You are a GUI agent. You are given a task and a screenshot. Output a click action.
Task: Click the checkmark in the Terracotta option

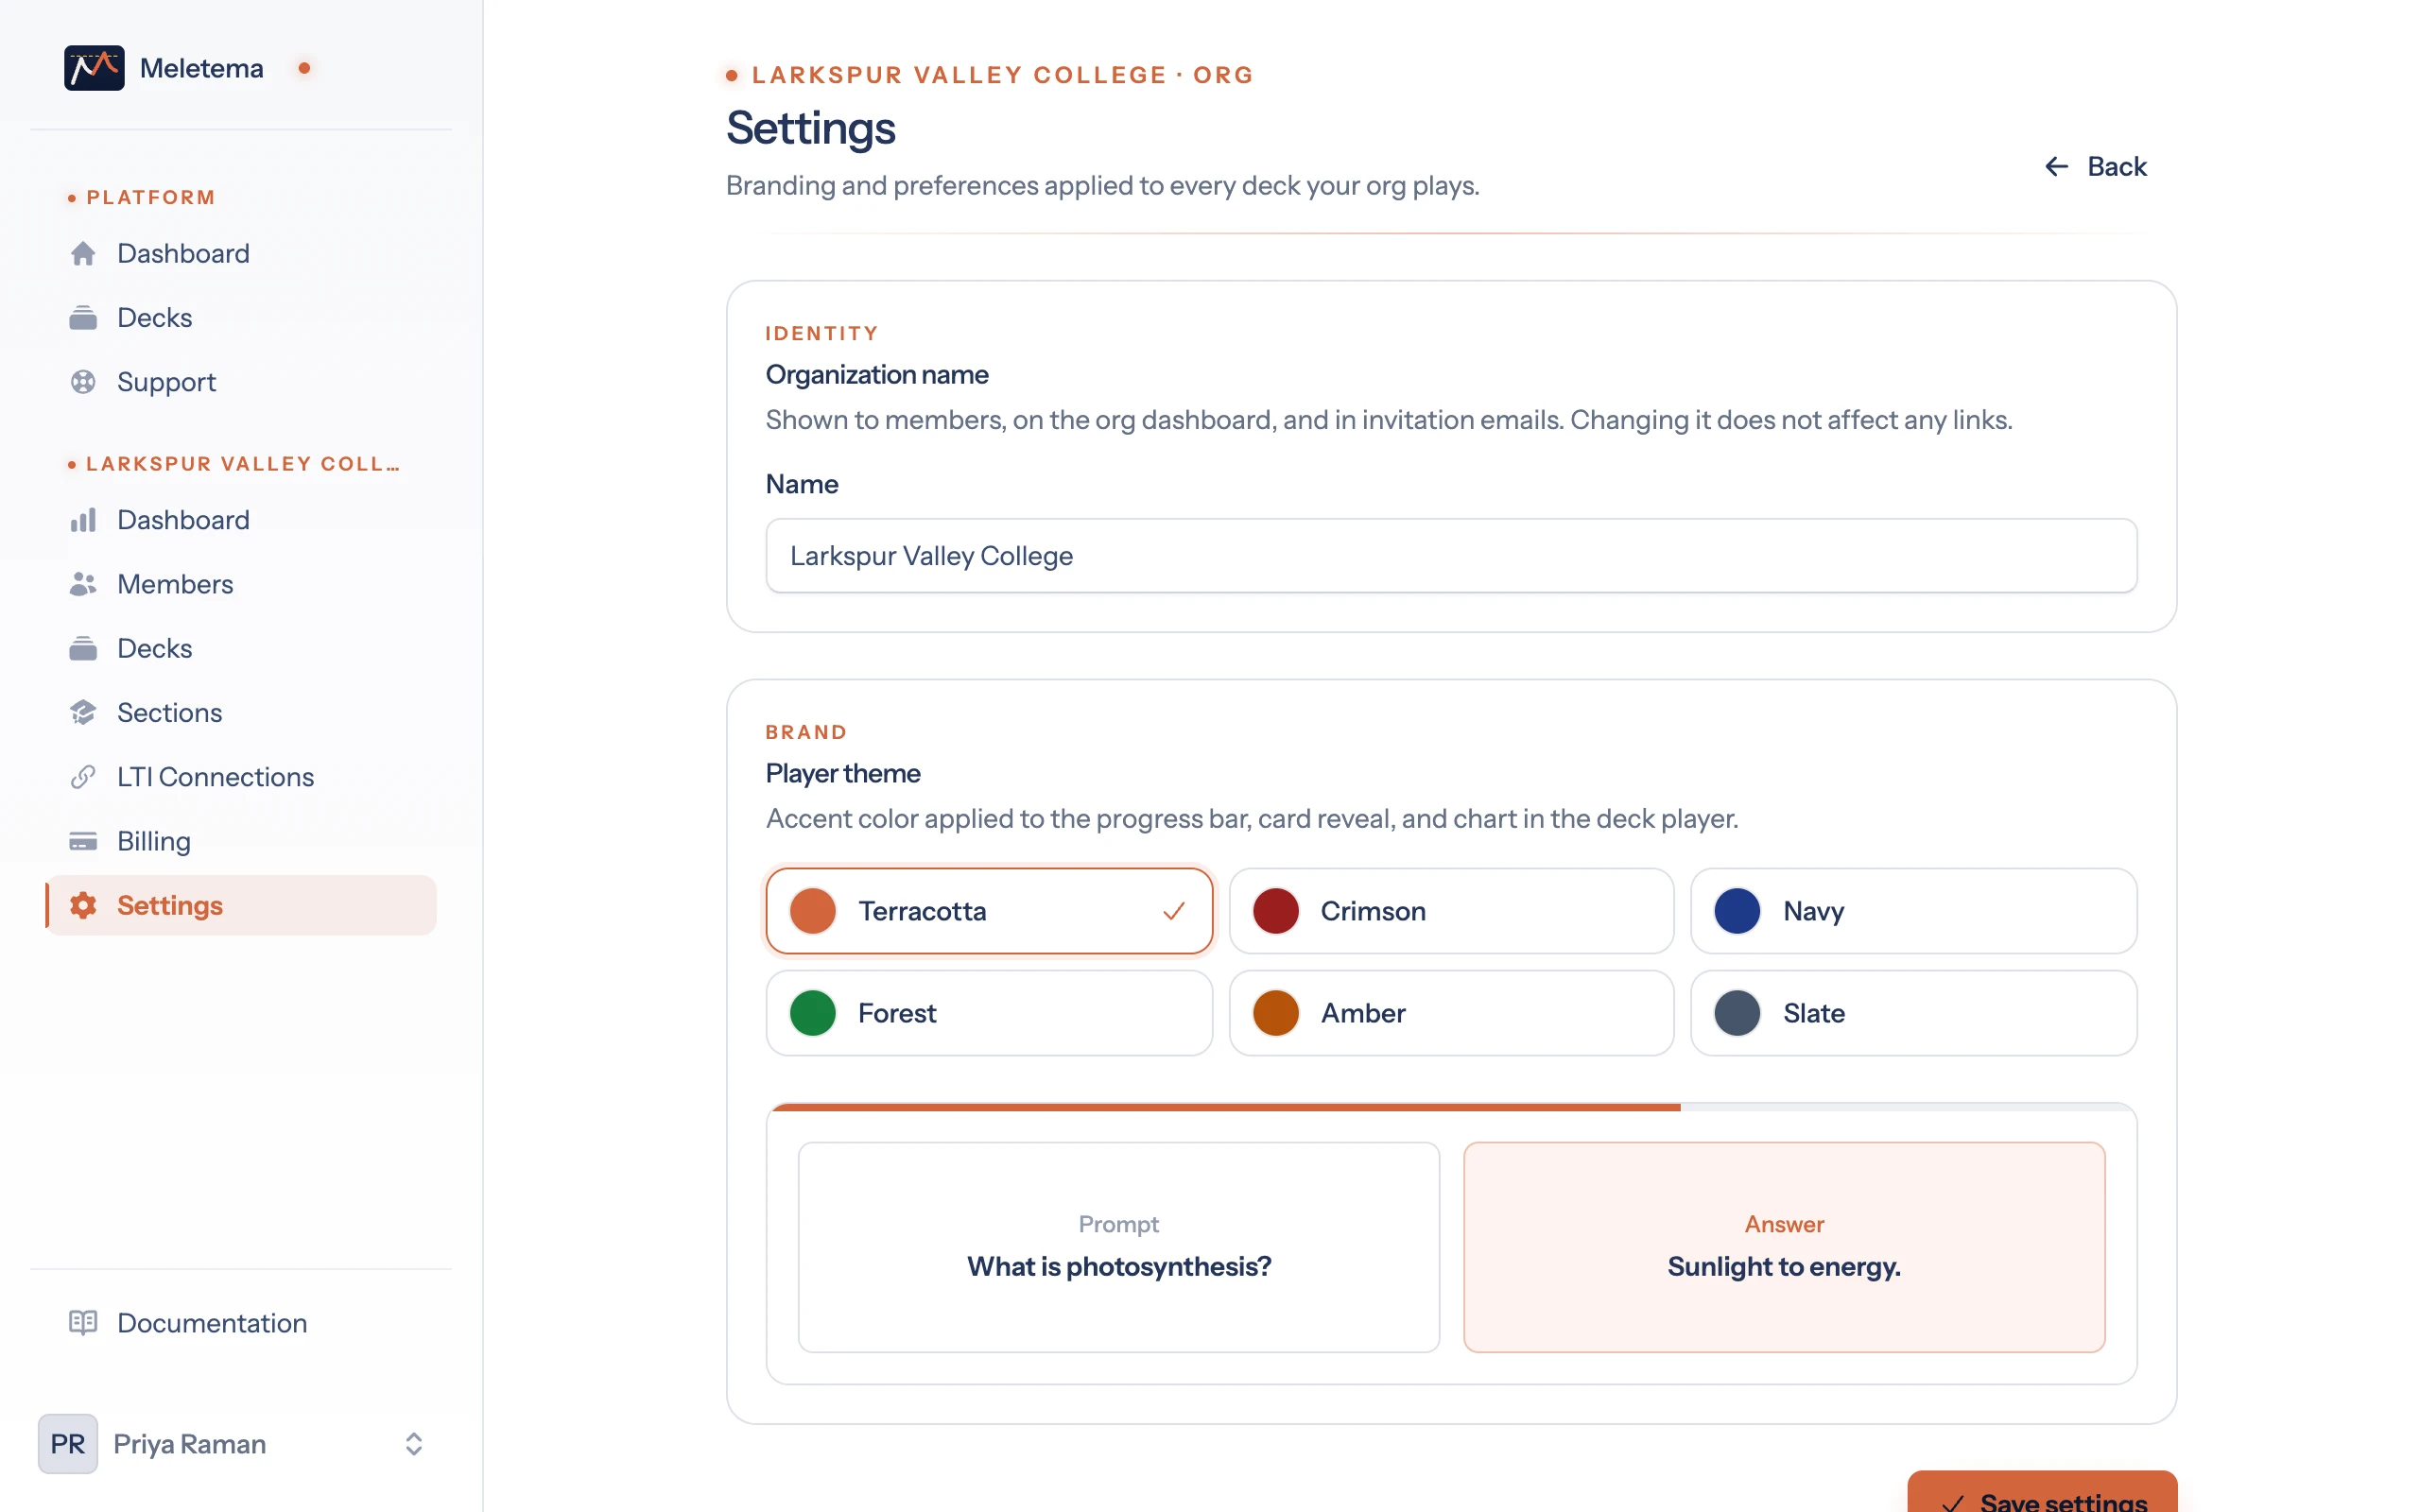click(1174, 911)
